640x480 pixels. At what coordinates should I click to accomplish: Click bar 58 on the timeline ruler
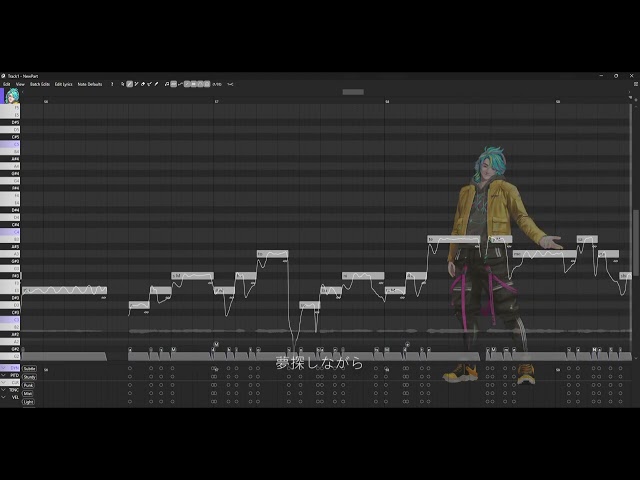pos(387,101)
